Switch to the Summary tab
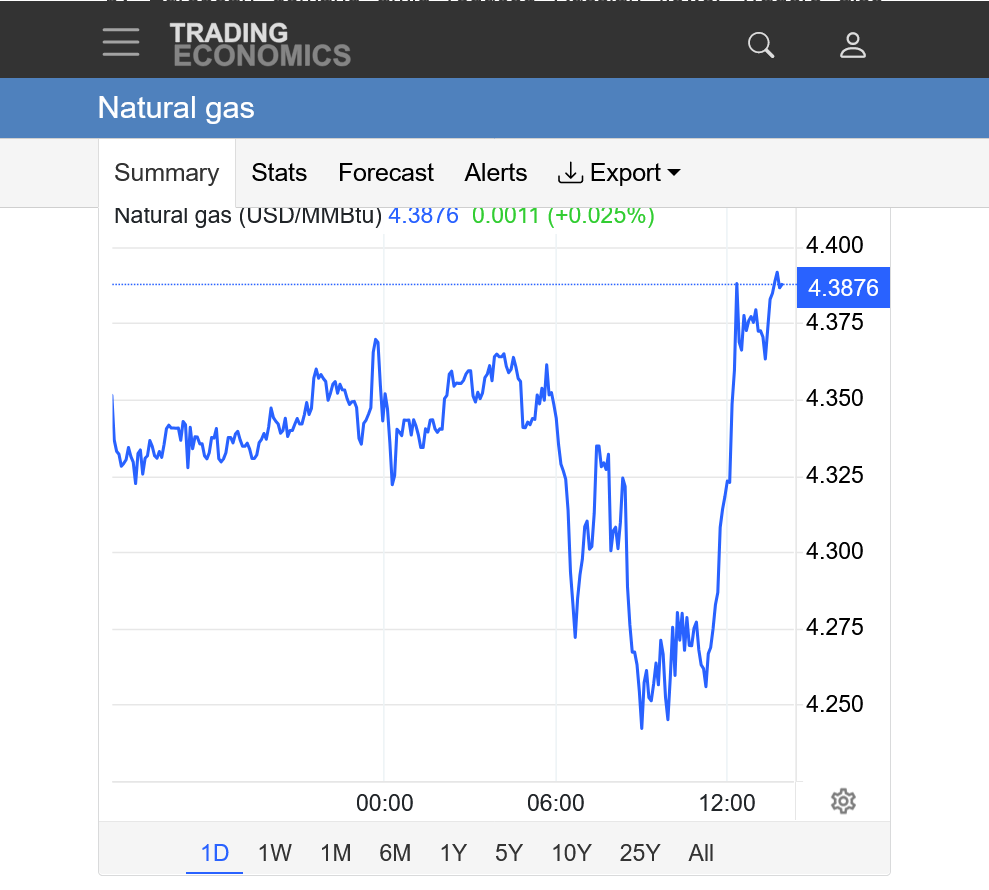Image resolution: width=989 pixels, height=890 pixels. [x=167, y=173]
